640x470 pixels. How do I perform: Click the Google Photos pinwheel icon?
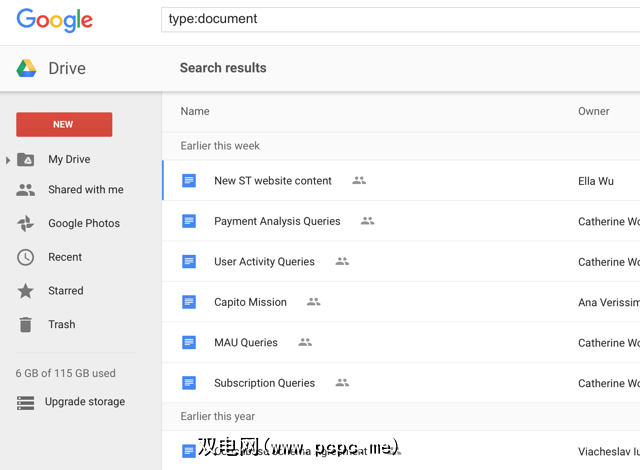(x=26, y=224)
